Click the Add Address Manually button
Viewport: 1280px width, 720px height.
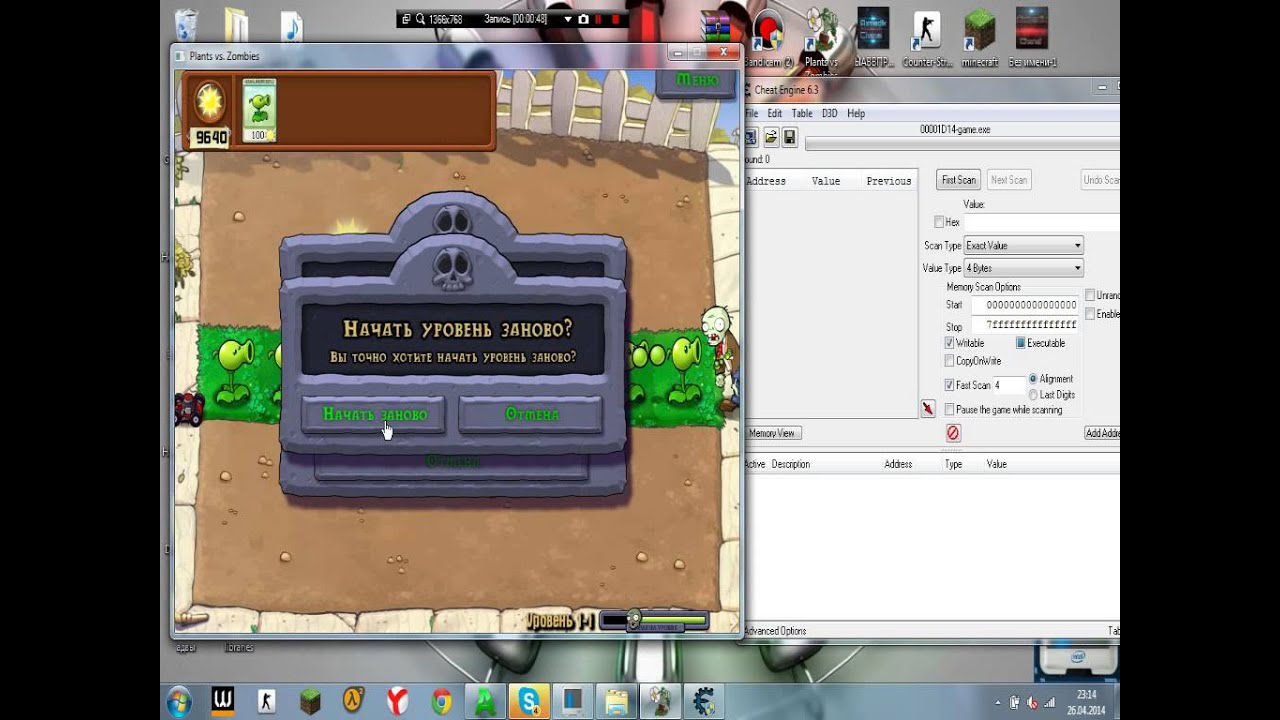tap(1102, 433)
